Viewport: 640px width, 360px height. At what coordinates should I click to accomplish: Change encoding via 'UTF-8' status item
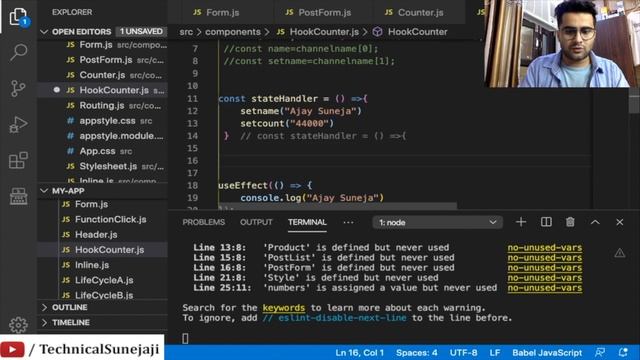[463, 353]
